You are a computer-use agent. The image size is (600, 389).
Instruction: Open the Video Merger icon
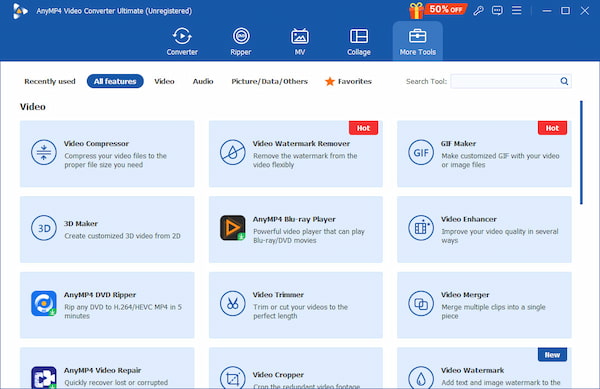tap(421, 303)
